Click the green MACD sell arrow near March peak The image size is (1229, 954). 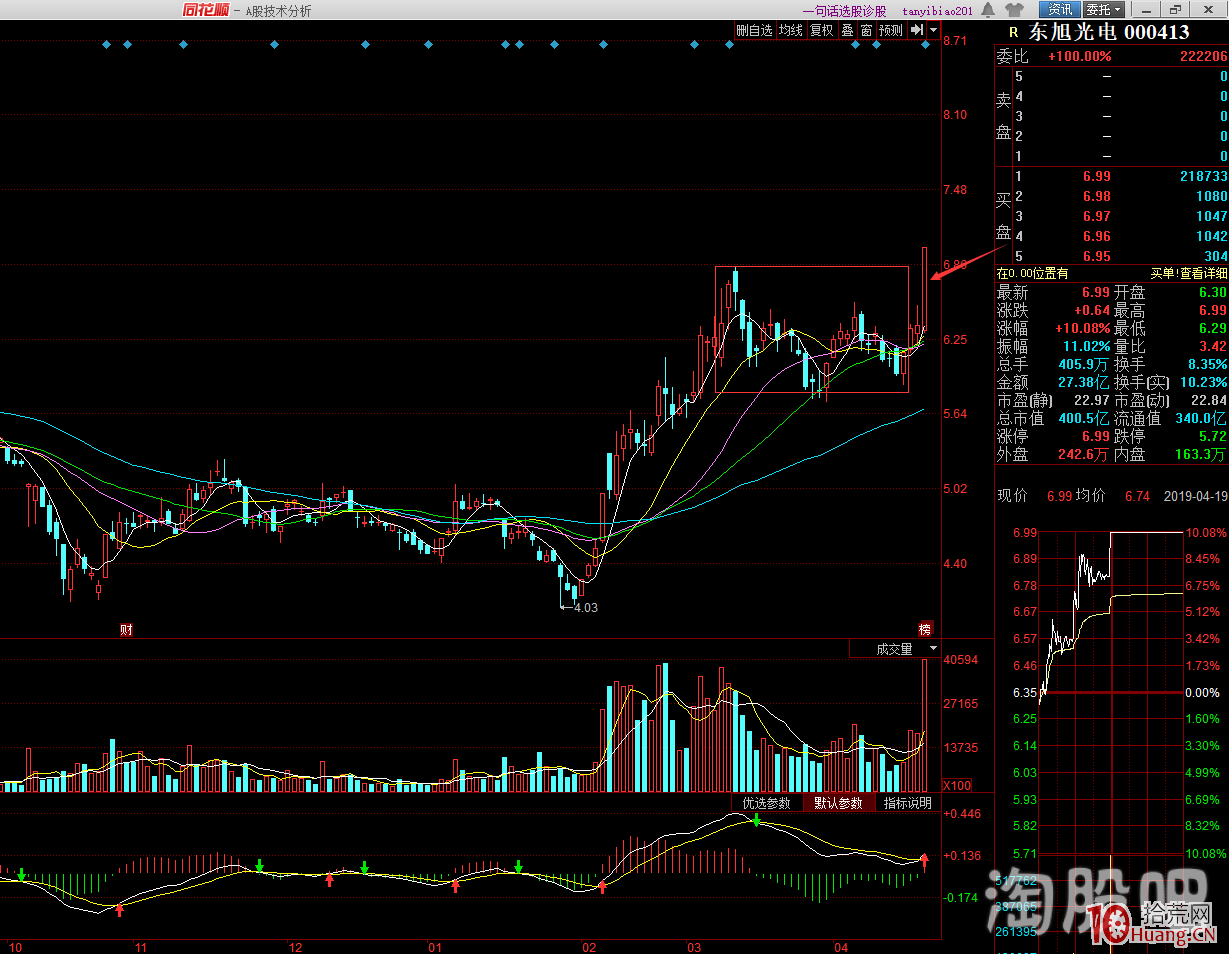(756, 820)
